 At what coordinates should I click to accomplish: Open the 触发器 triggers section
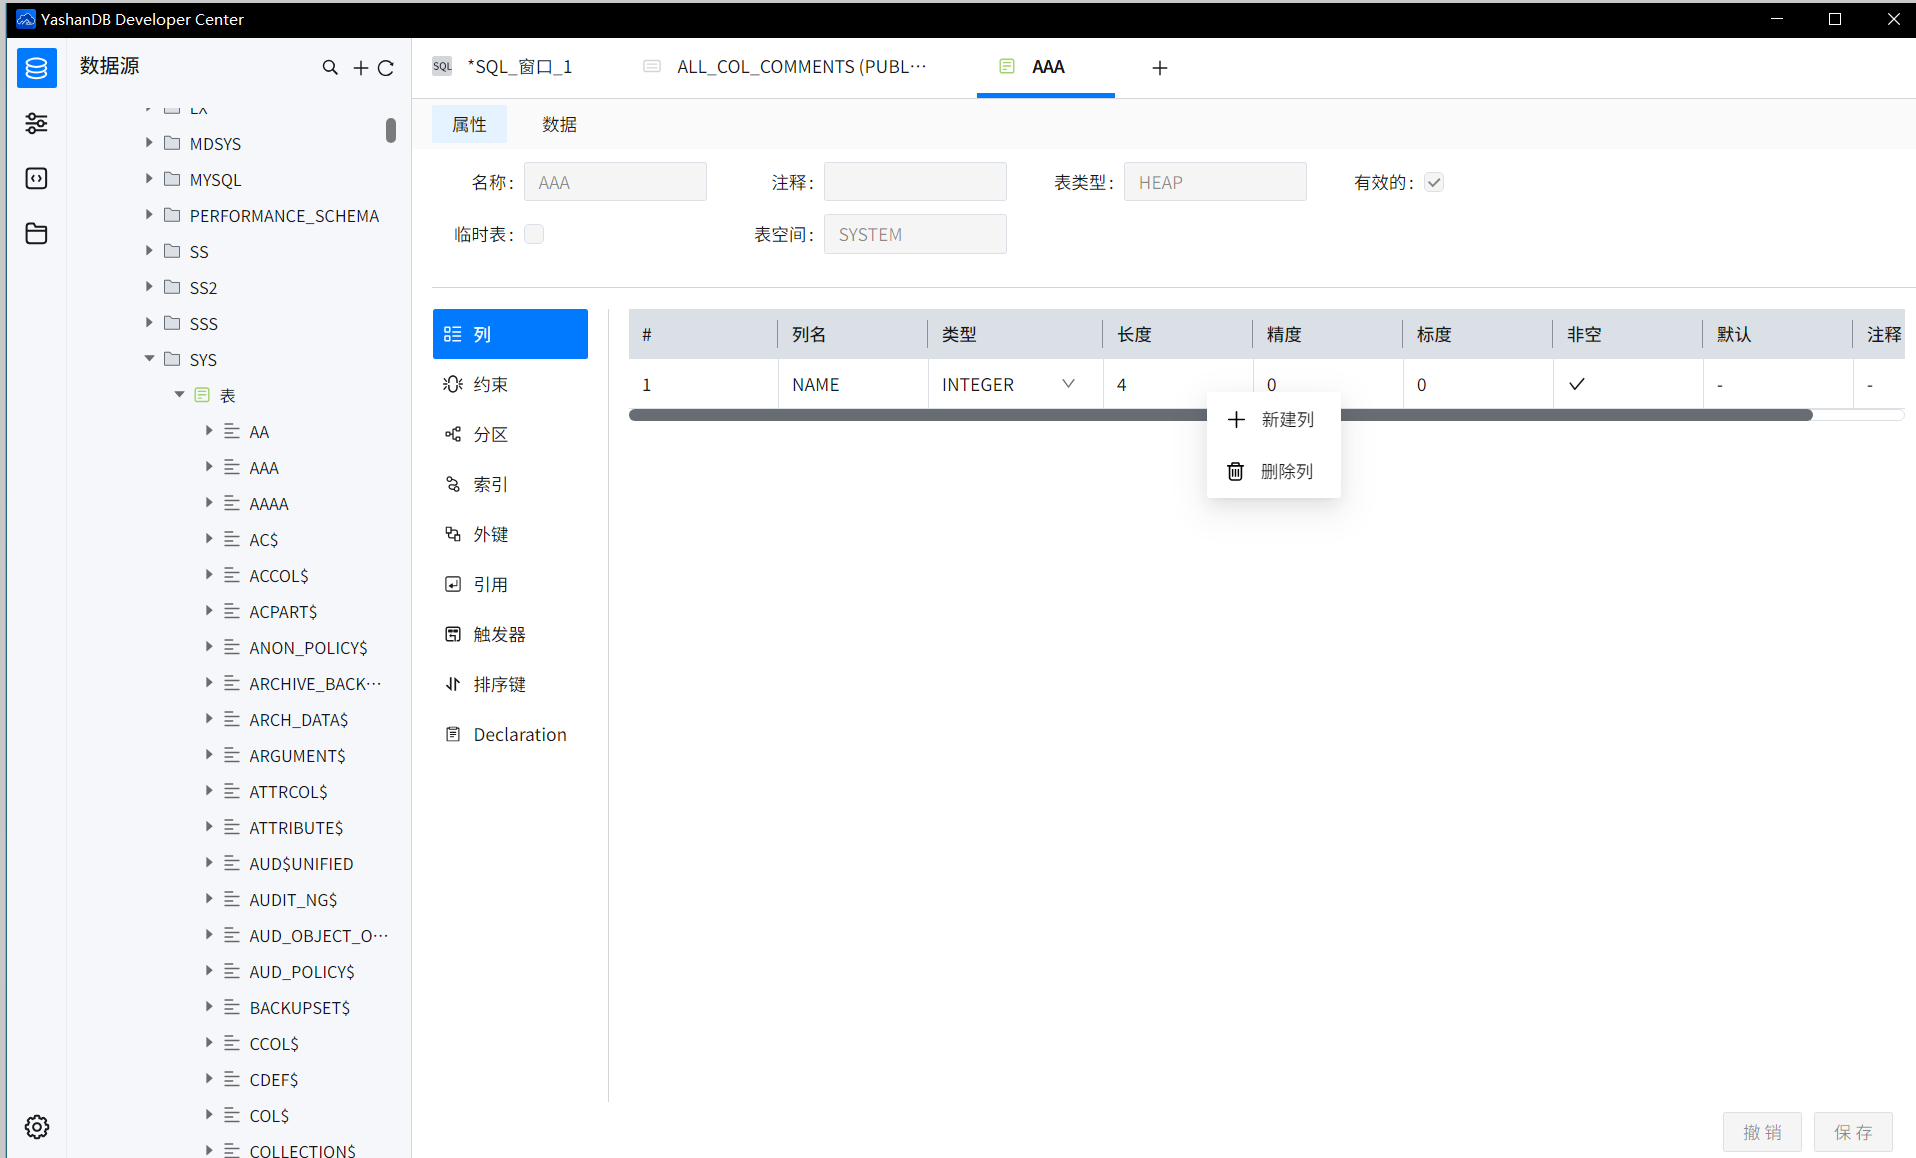click(x=510, y=634)
